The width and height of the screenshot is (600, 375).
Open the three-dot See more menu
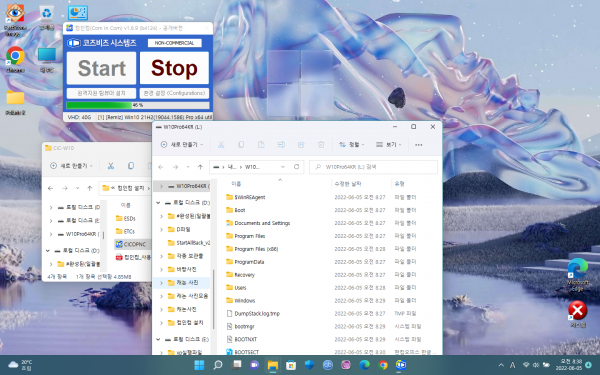419,145
